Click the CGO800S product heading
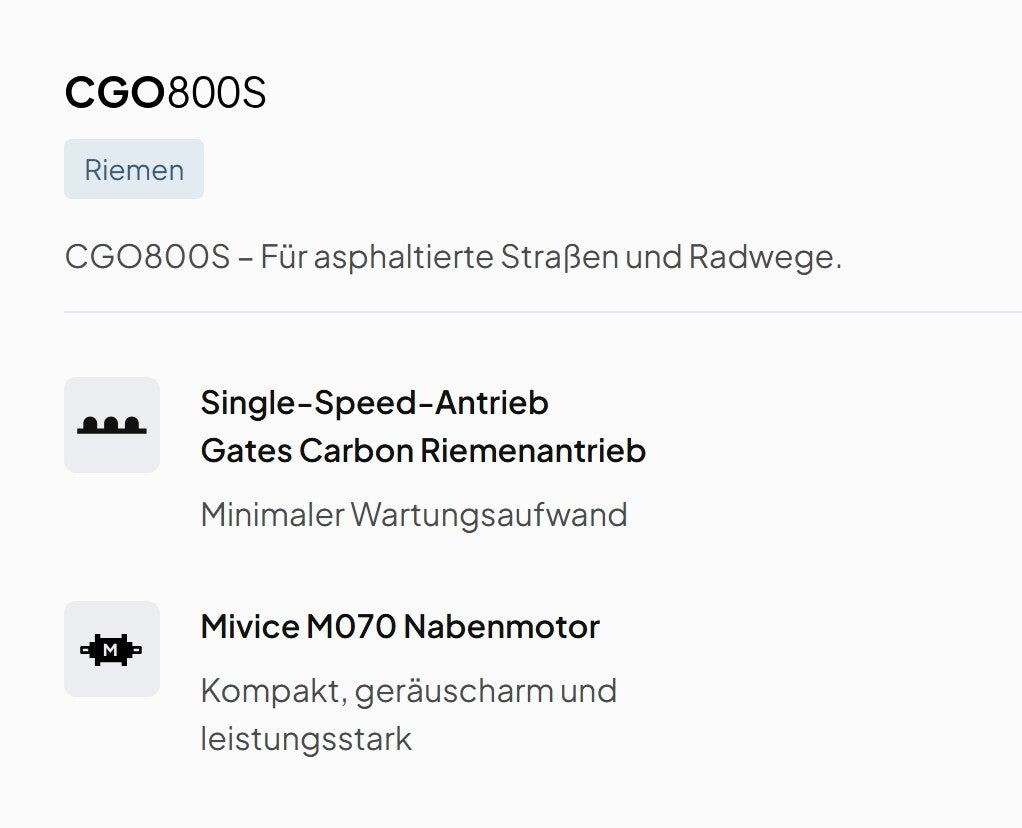The height and width of the screenshot is (828, 1022). 166,93
